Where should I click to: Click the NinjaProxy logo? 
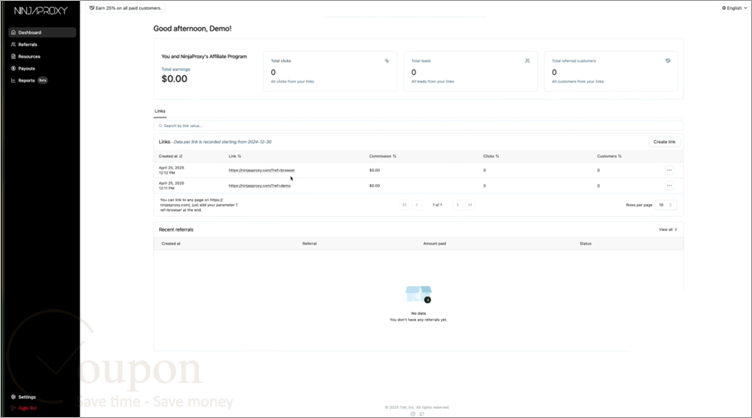[x=41, y=11]
